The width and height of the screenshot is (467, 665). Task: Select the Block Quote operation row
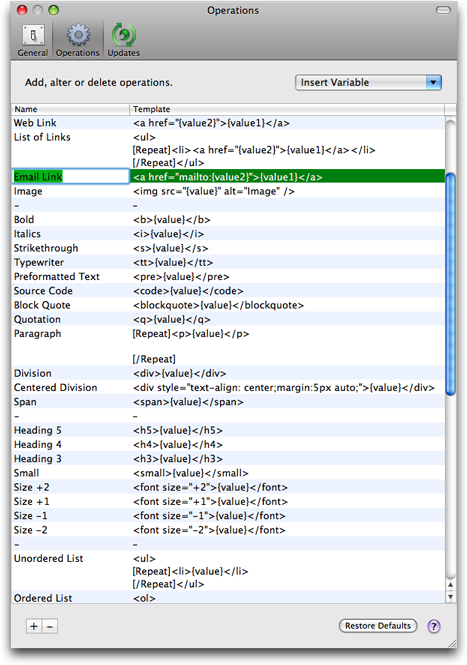pos(228,305)
